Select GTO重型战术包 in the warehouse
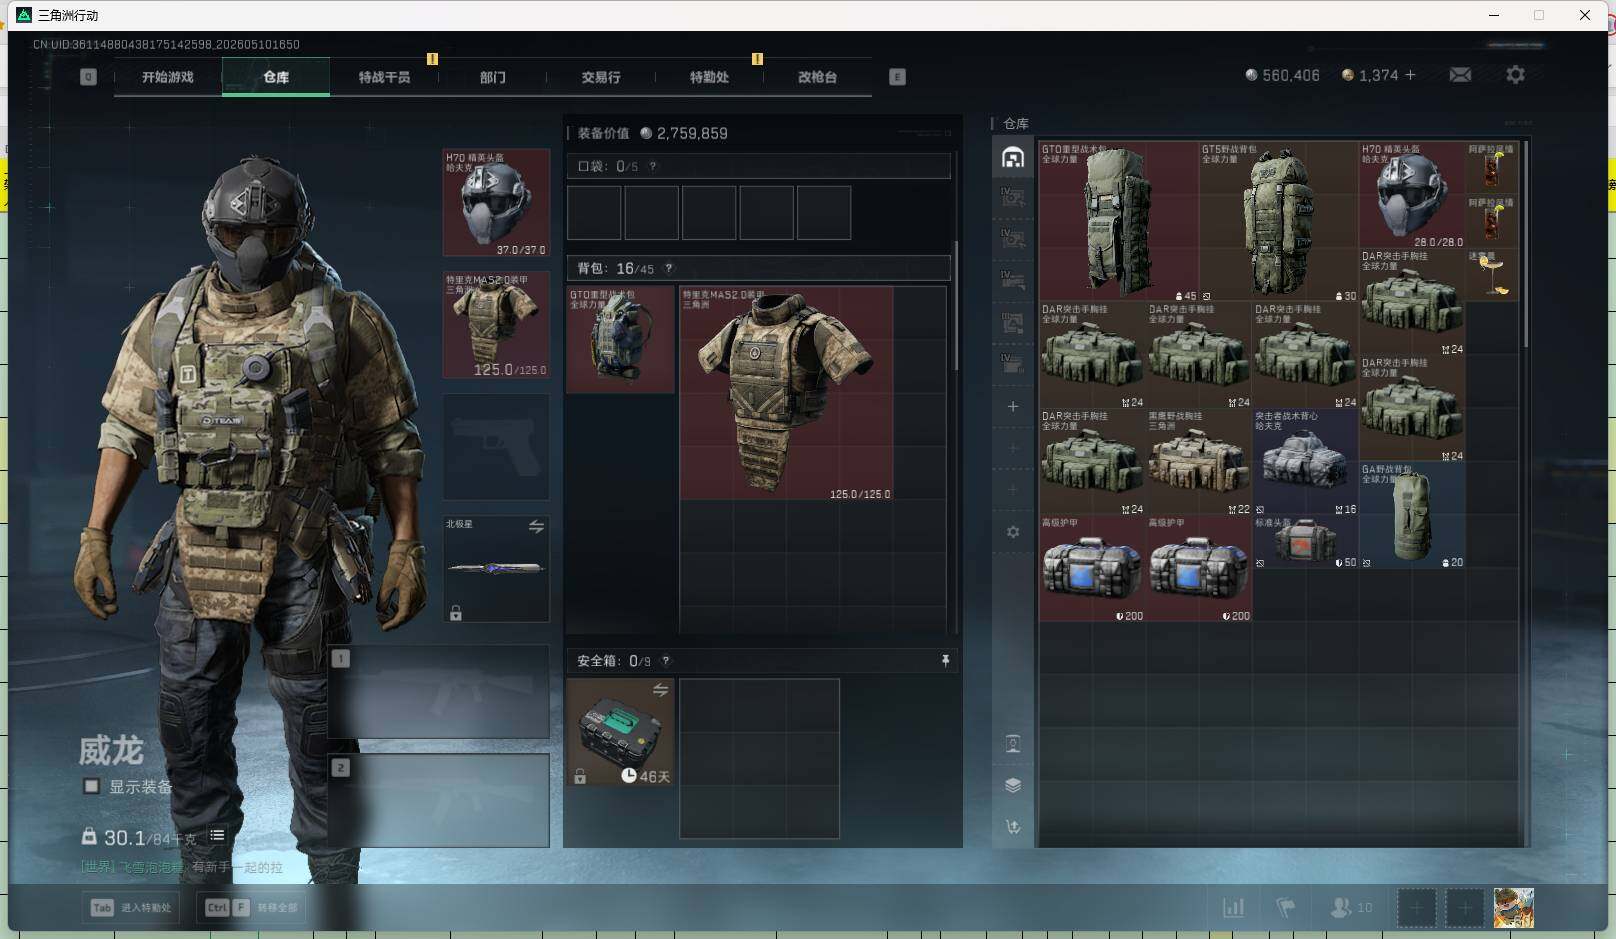This screenshot has width=1616, height=939. 1118,221
